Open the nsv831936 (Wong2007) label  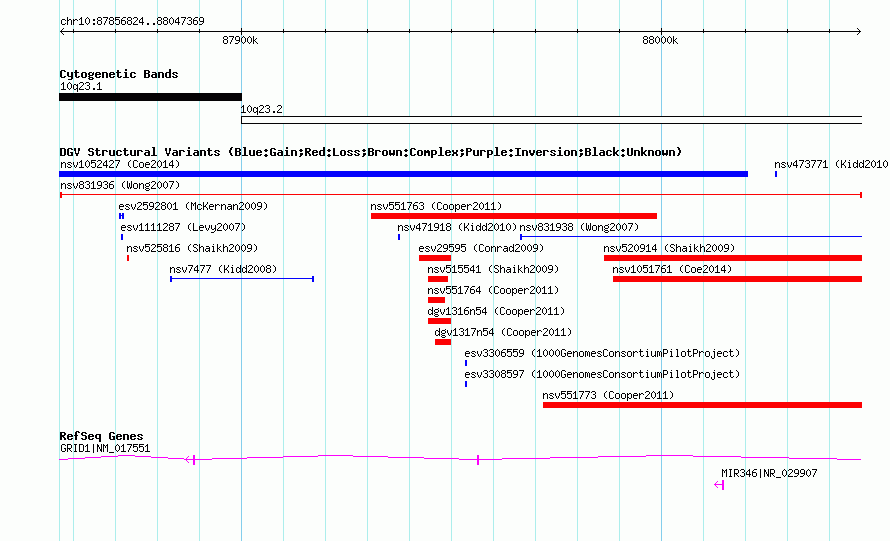click(120, 185)
